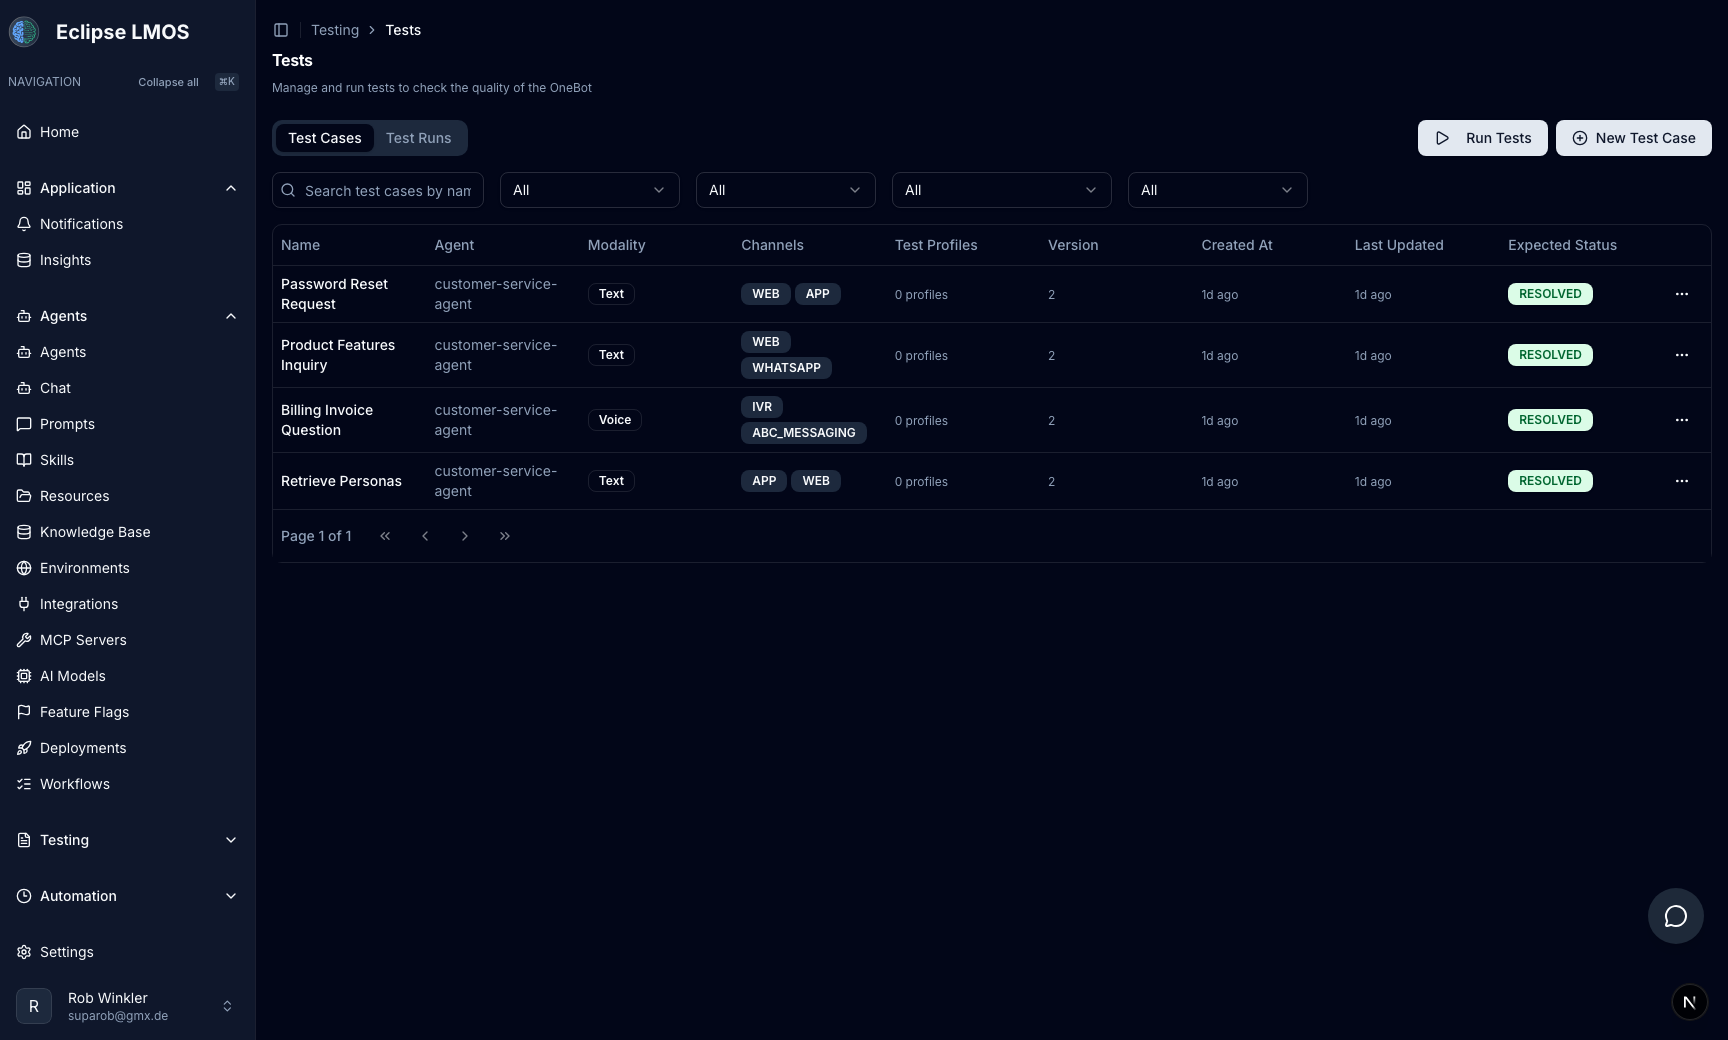Screen dimensions: 1728x1040
Task: Click the Password Reset Request name
Action: coord(334,294)
